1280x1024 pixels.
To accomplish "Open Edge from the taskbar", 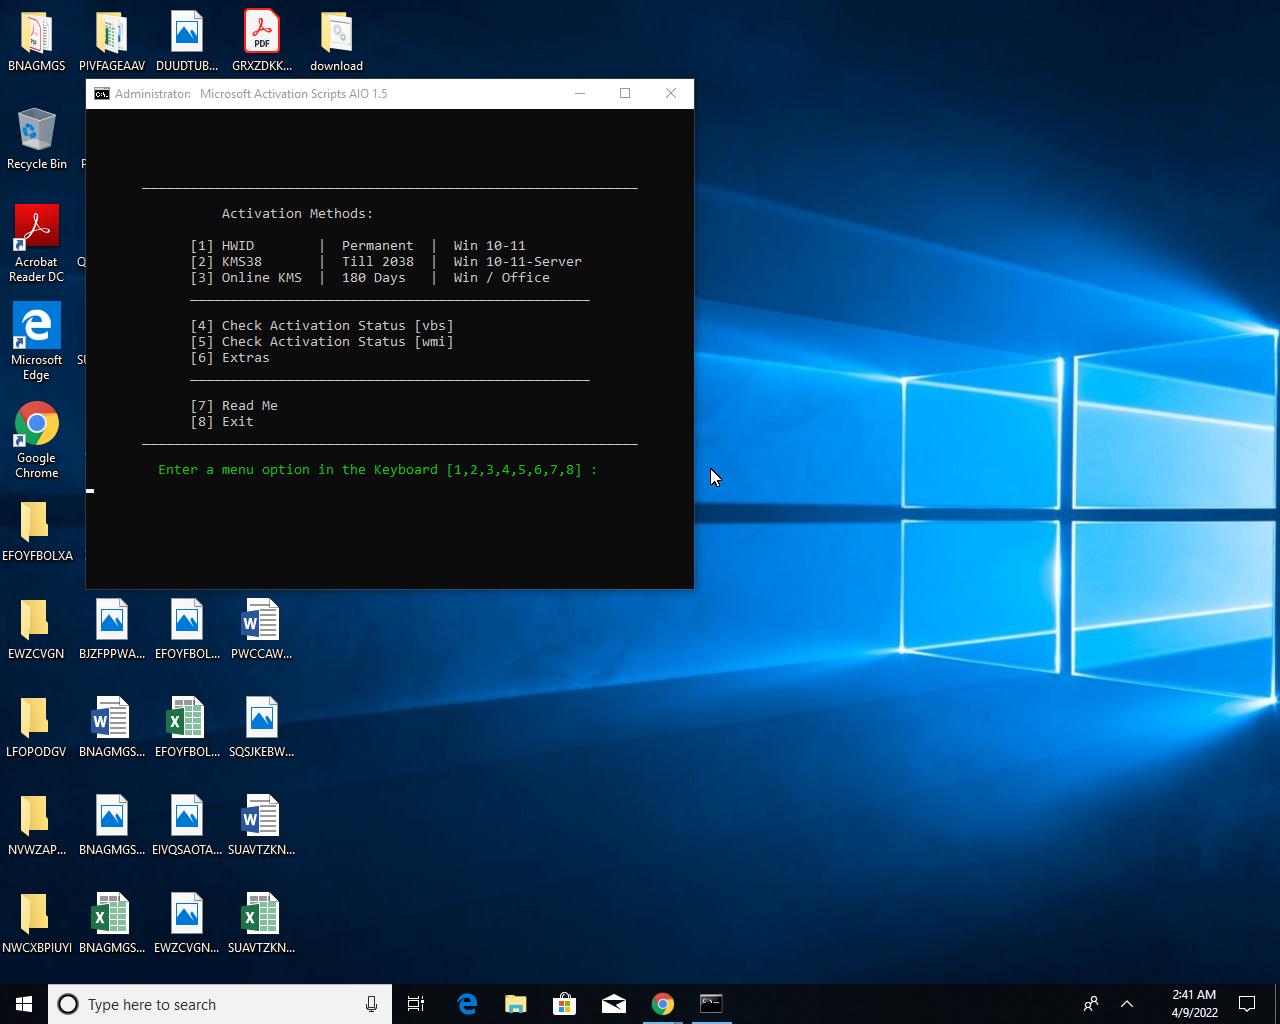I will point(467,1004).
